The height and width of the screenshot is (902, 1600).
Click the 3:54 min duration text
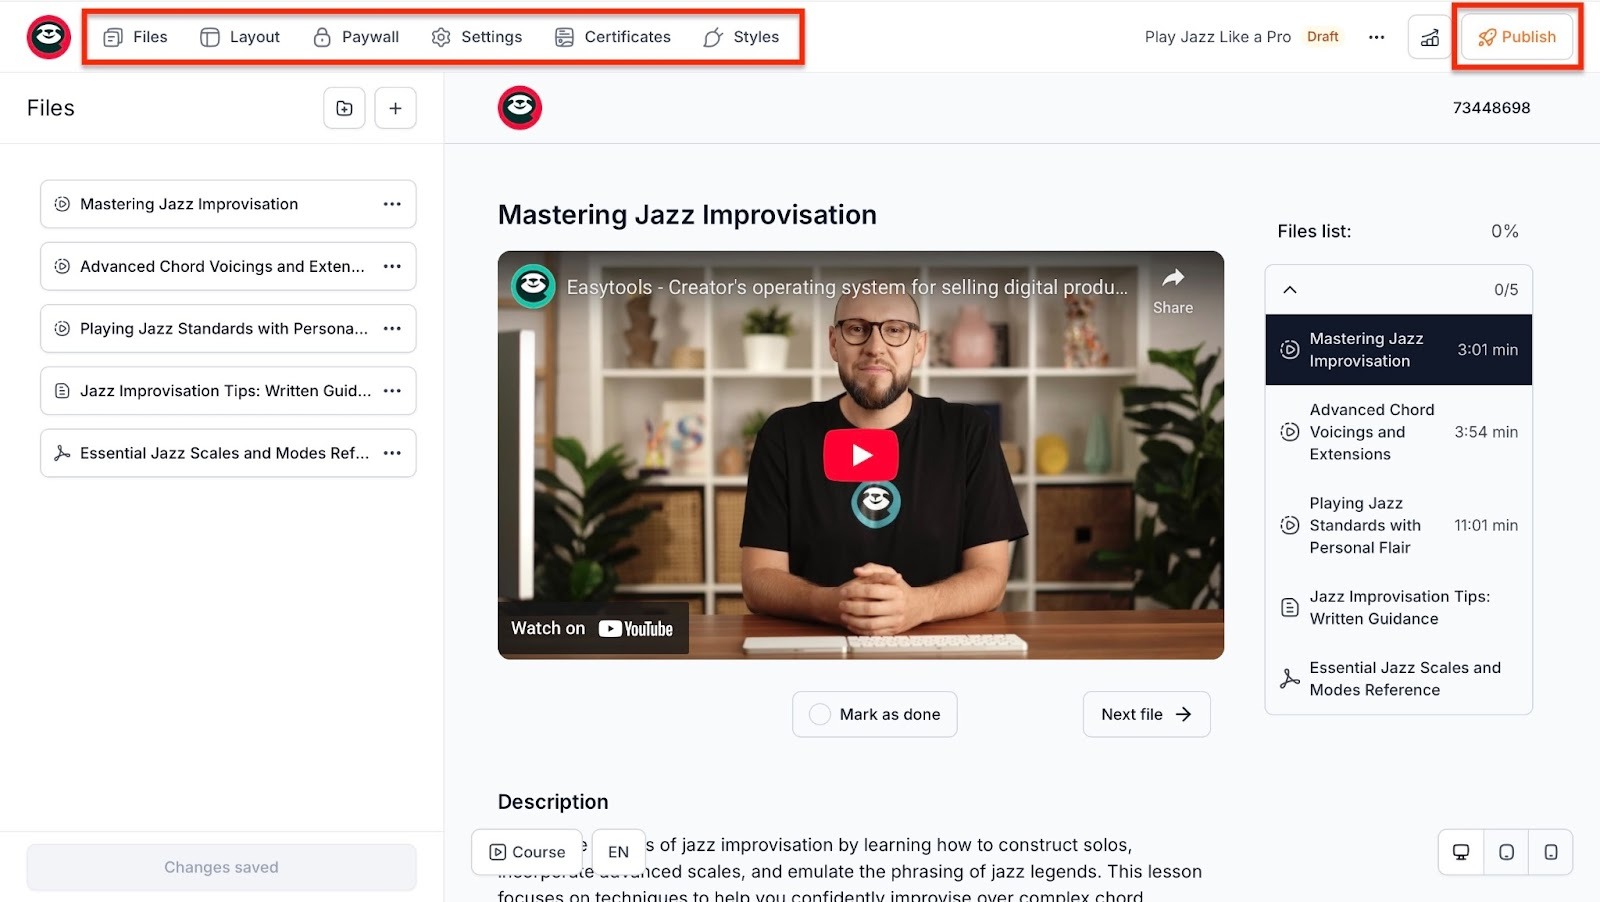point(1486,432)
